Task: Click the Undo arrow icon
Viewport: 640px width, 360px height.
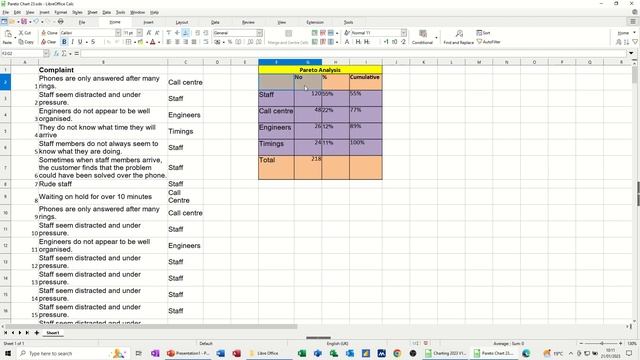Action: (x=36, y=21)
